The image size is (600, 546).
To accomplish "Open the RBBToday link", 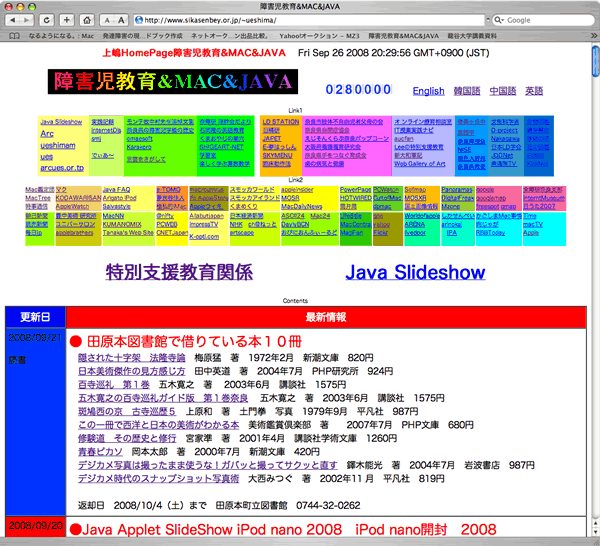I will [491, 233].
